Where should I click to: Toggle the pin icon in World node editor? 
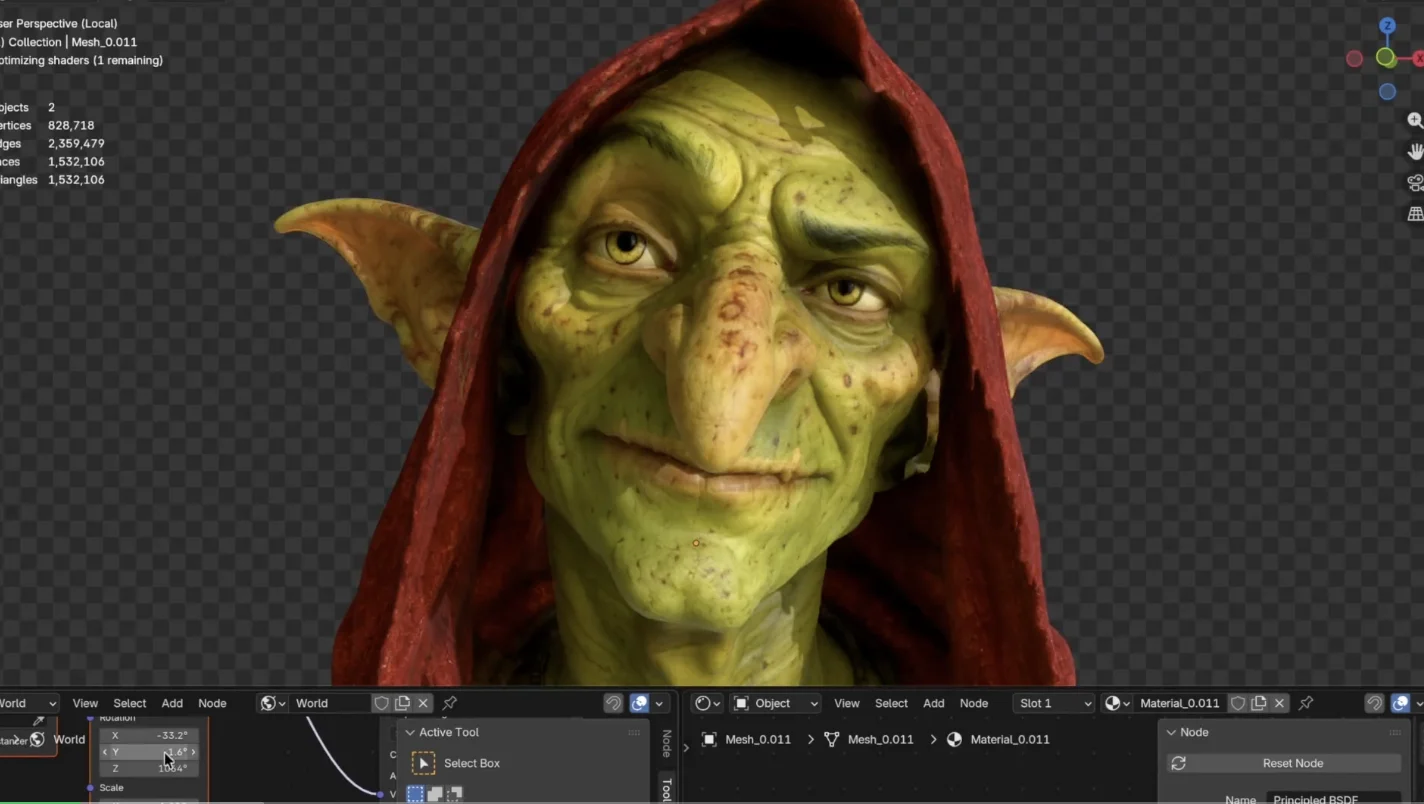pyautogui.click(x=450, y=703)
